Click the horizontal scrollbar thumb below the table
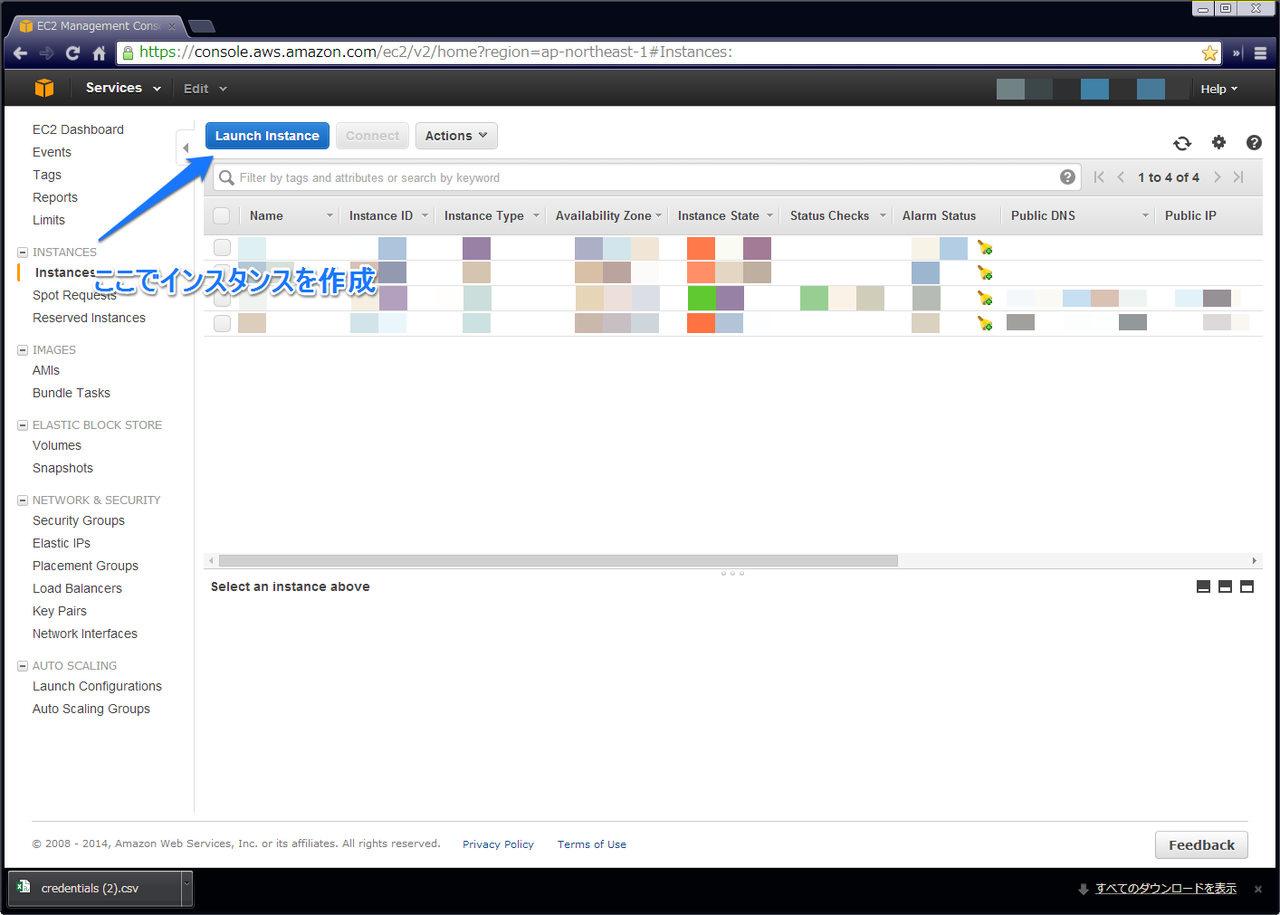 click(558, 561)
